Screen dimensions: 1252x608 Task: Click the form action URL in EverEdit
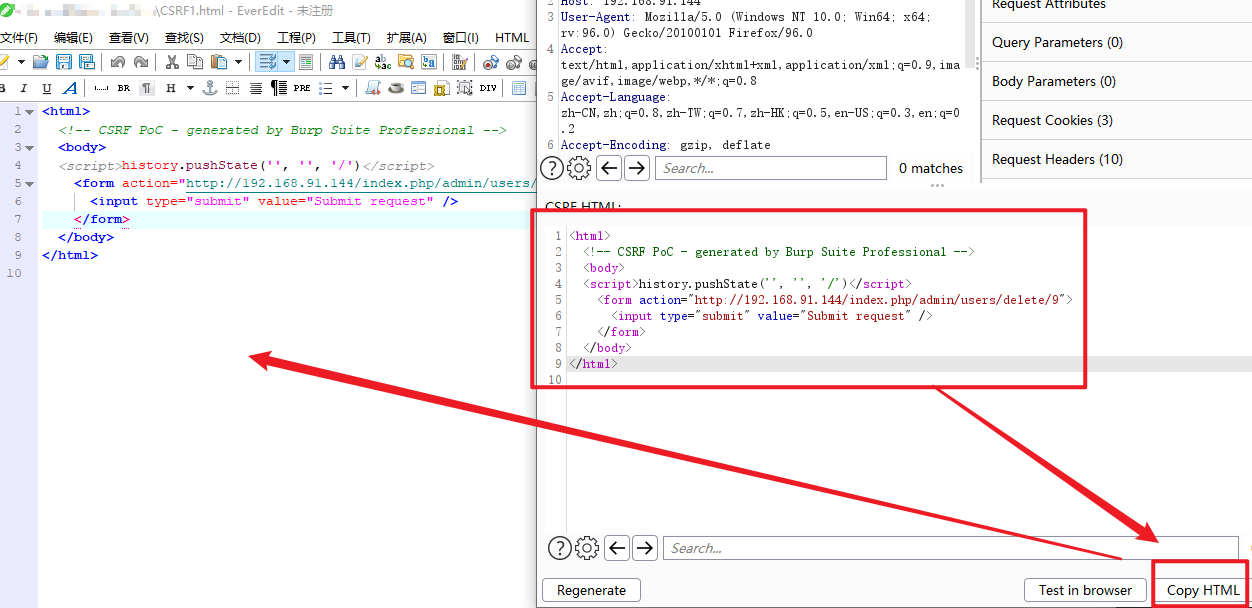[361, 184]
